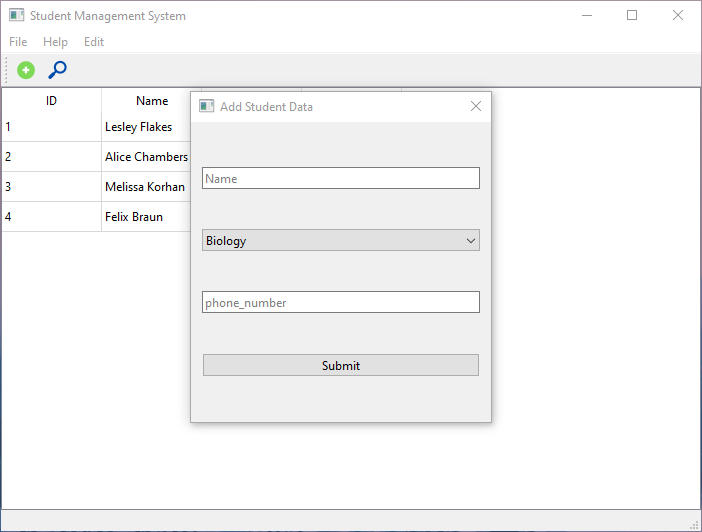Close the Add Student Data dialog
702x532 pixels.
point(476,106)
